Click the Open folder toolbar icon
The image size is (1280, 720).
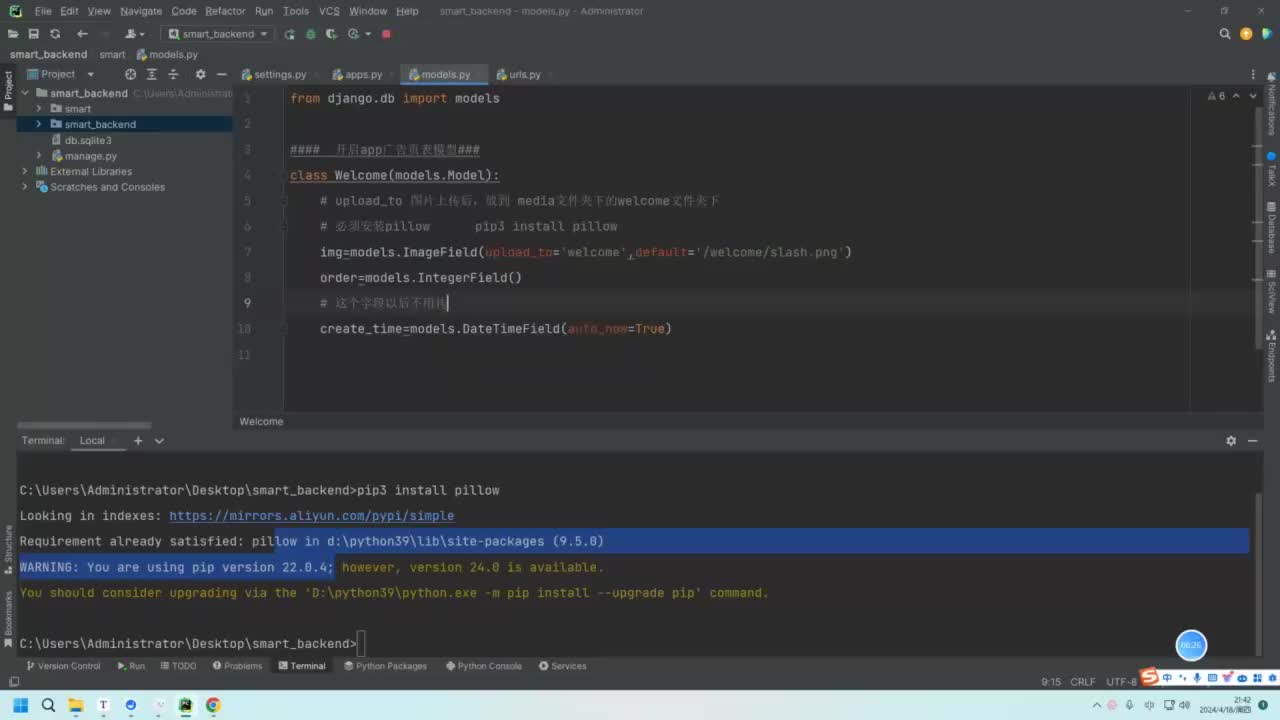tap(13, 34)
